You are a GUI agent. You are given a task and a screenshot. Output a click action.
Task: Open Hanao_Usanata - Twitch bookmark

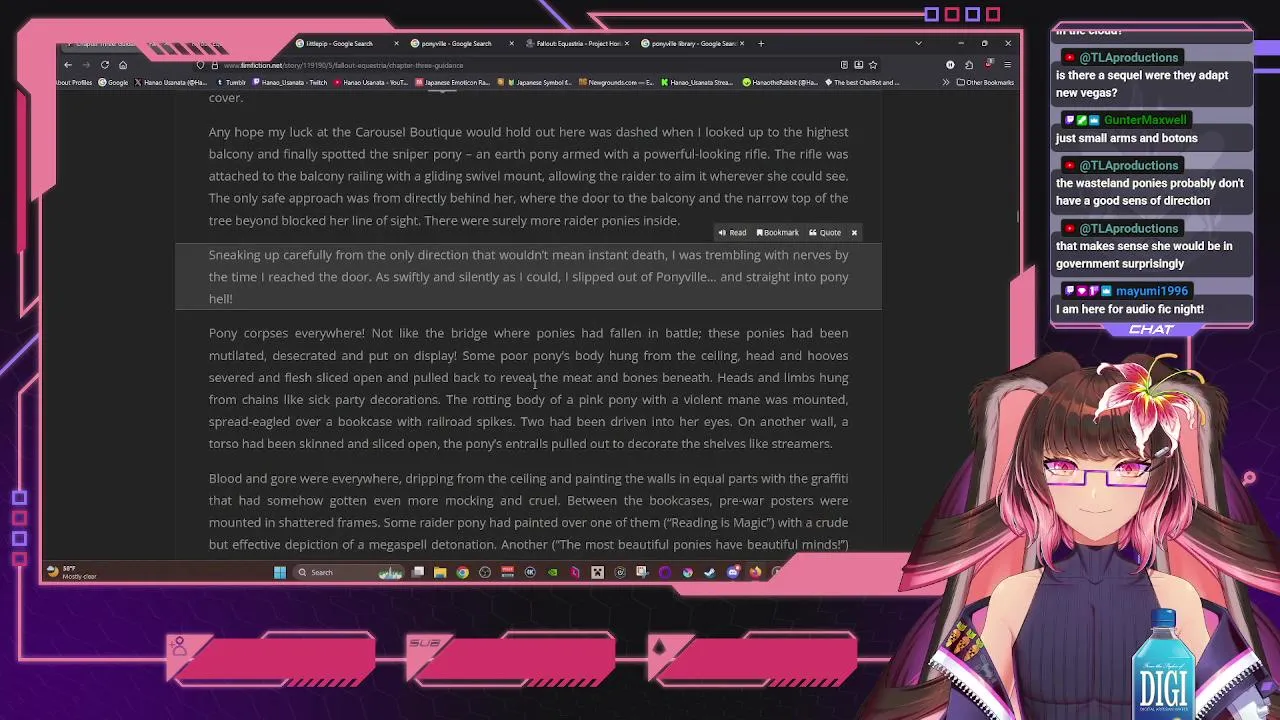tap(290, 82)
